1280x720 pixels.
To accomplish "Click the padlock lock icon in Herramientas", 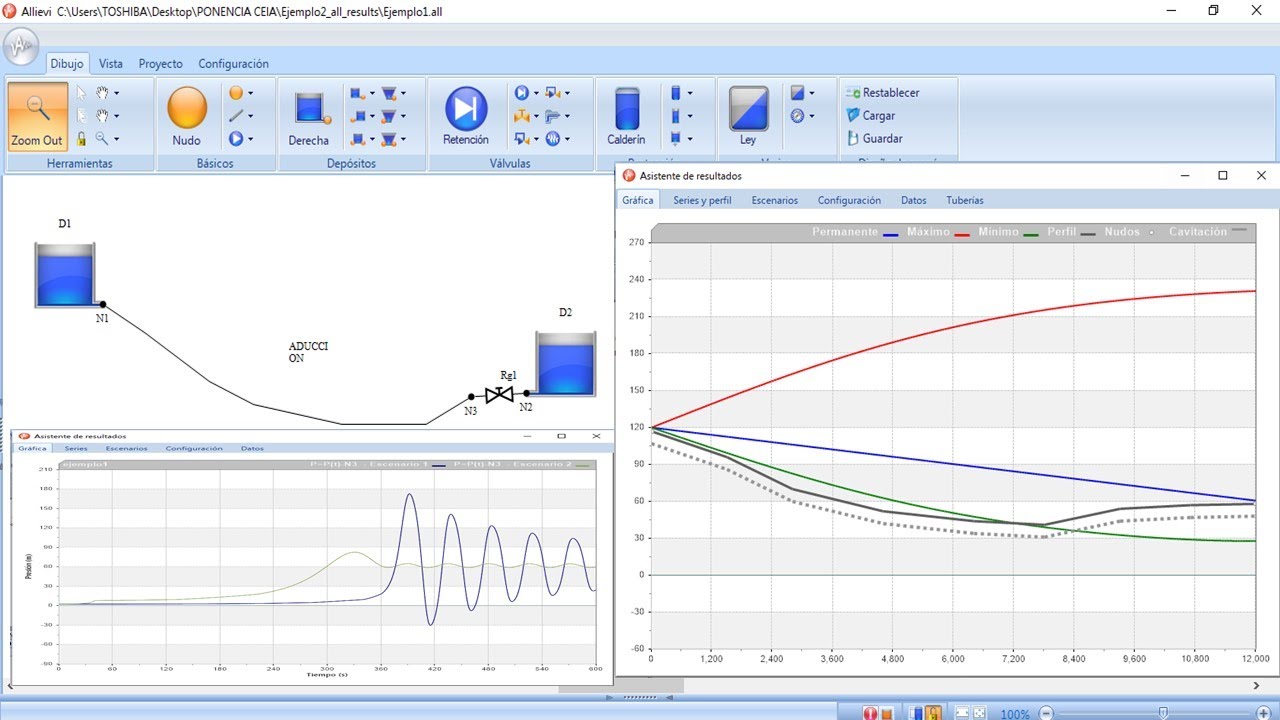I will (x=81, y=139).
